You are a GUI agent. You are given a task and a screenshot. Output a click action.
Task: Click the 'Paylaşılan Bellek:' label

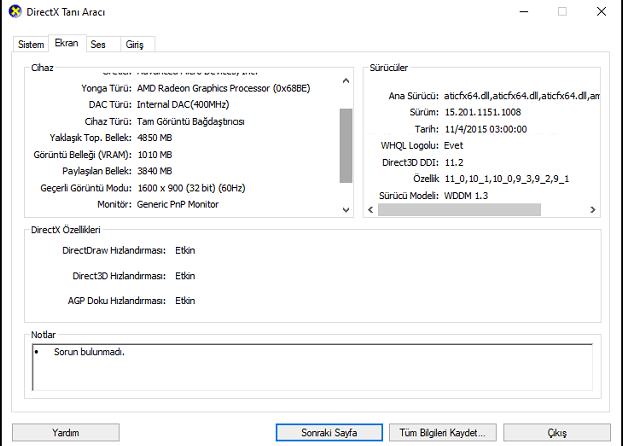point(97,171)
